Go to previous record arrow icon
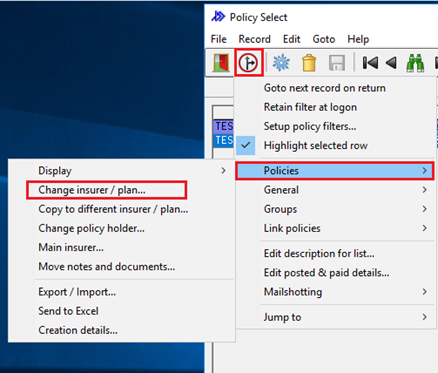 pos(391,63)
